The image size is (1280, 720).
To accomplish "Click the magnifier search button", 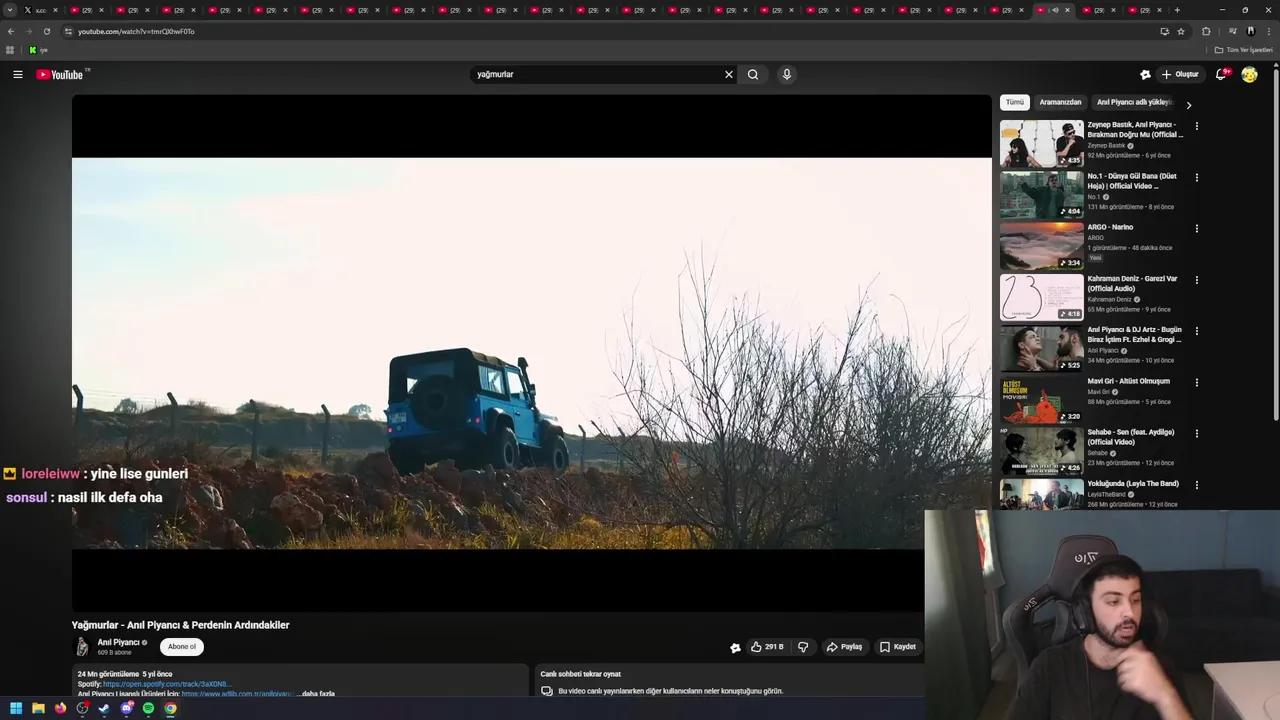I will 753,74.
